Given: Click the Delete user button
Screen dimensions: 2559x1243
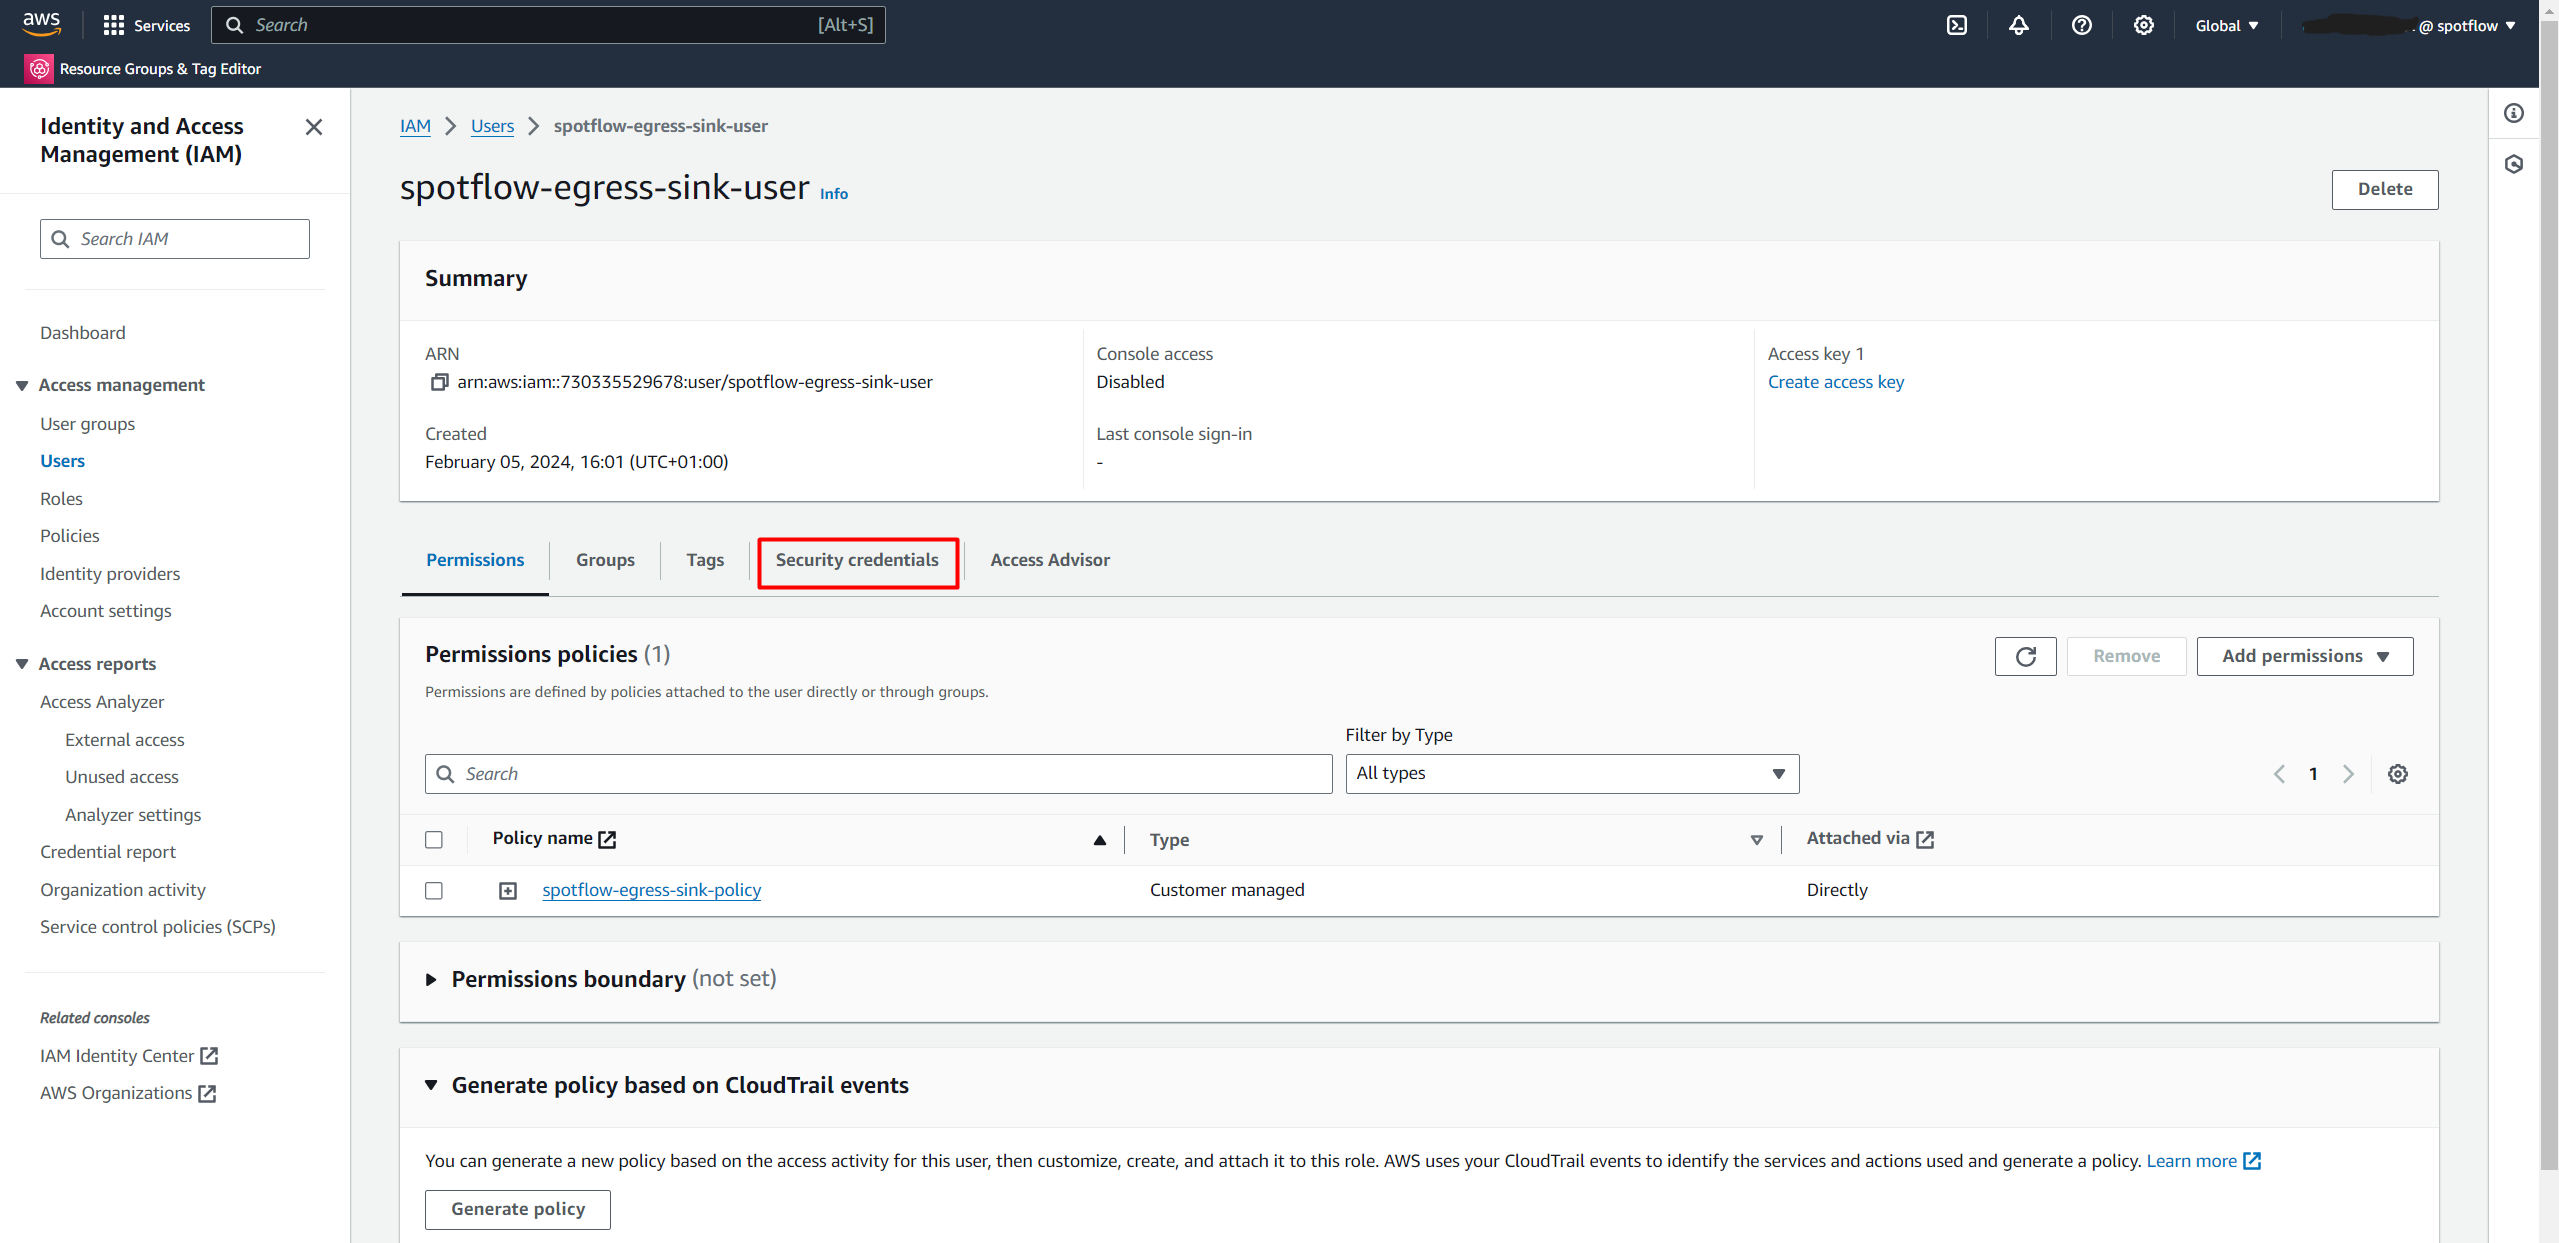Looking at the screenshot, I should [x=2384, y=189].
